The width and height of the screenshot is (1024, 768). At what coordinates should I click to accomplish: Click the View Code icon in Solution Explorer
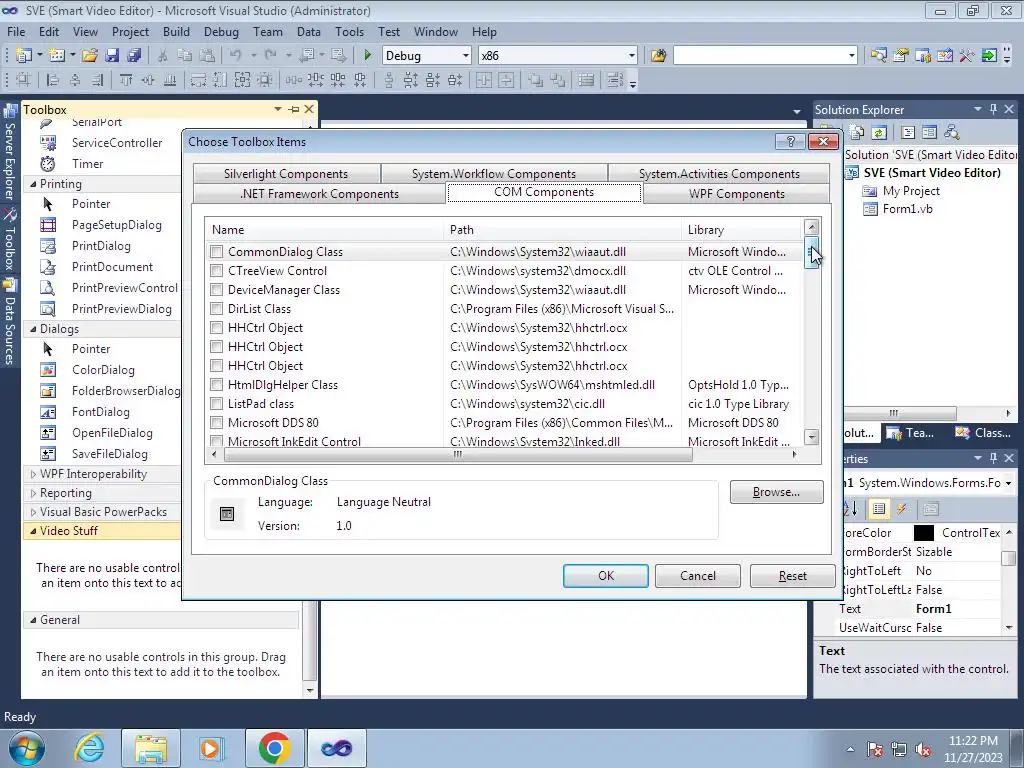[x=908, y=133]
